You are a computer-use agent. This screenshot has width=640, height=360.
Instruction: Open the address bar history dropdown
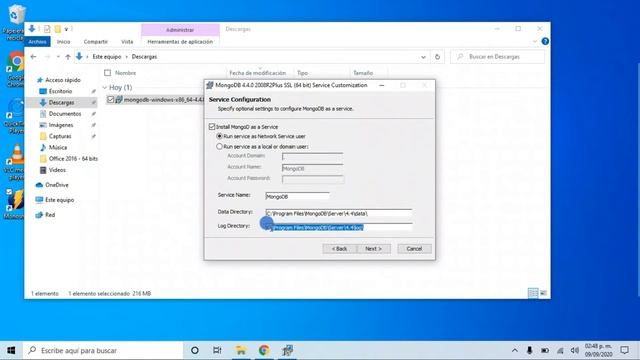tap(423, 57)
